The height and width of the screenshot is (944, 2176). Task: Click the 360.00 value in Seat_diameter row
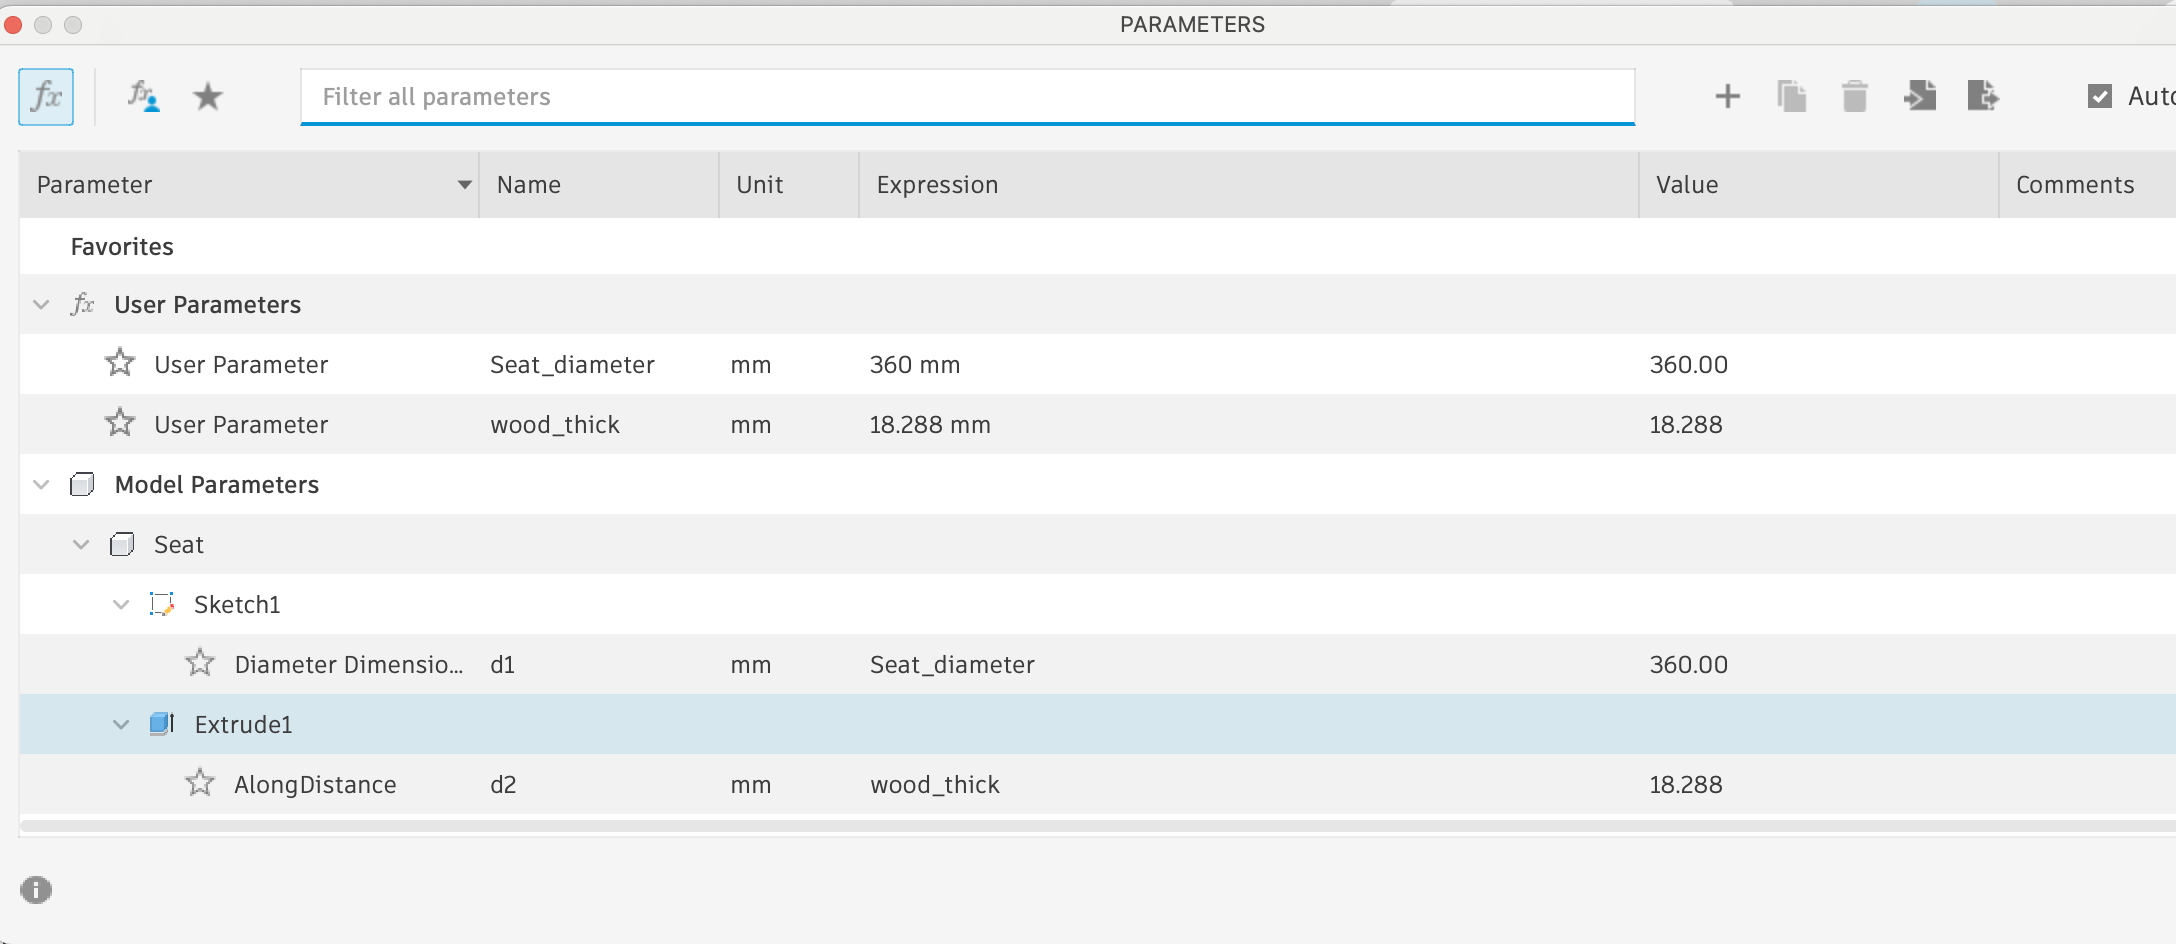tap(1688, 365)
